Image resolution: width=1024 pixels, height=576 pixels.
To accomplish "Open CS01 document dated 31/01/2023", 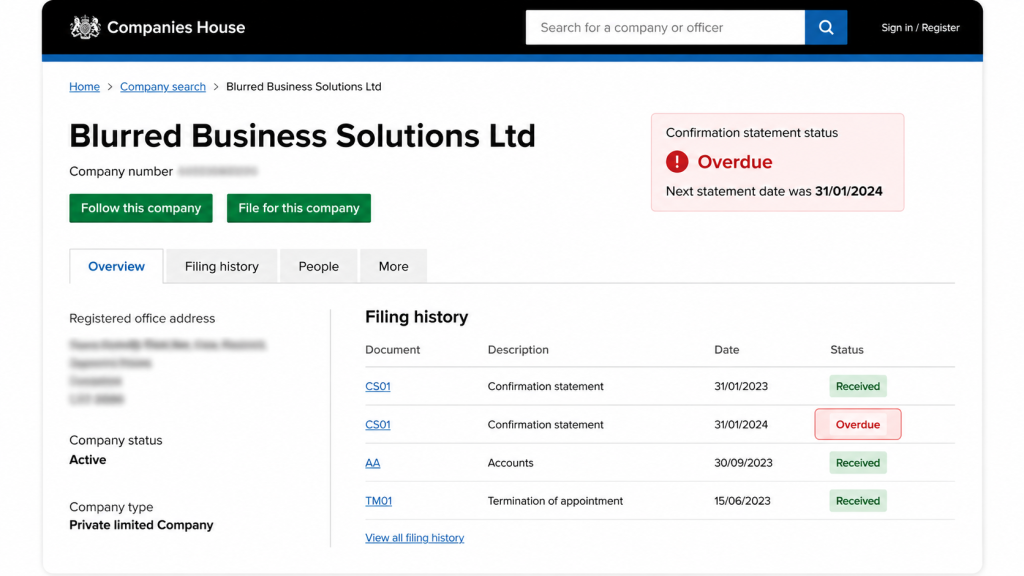I will pyautogui.click(x=377, y=386).
